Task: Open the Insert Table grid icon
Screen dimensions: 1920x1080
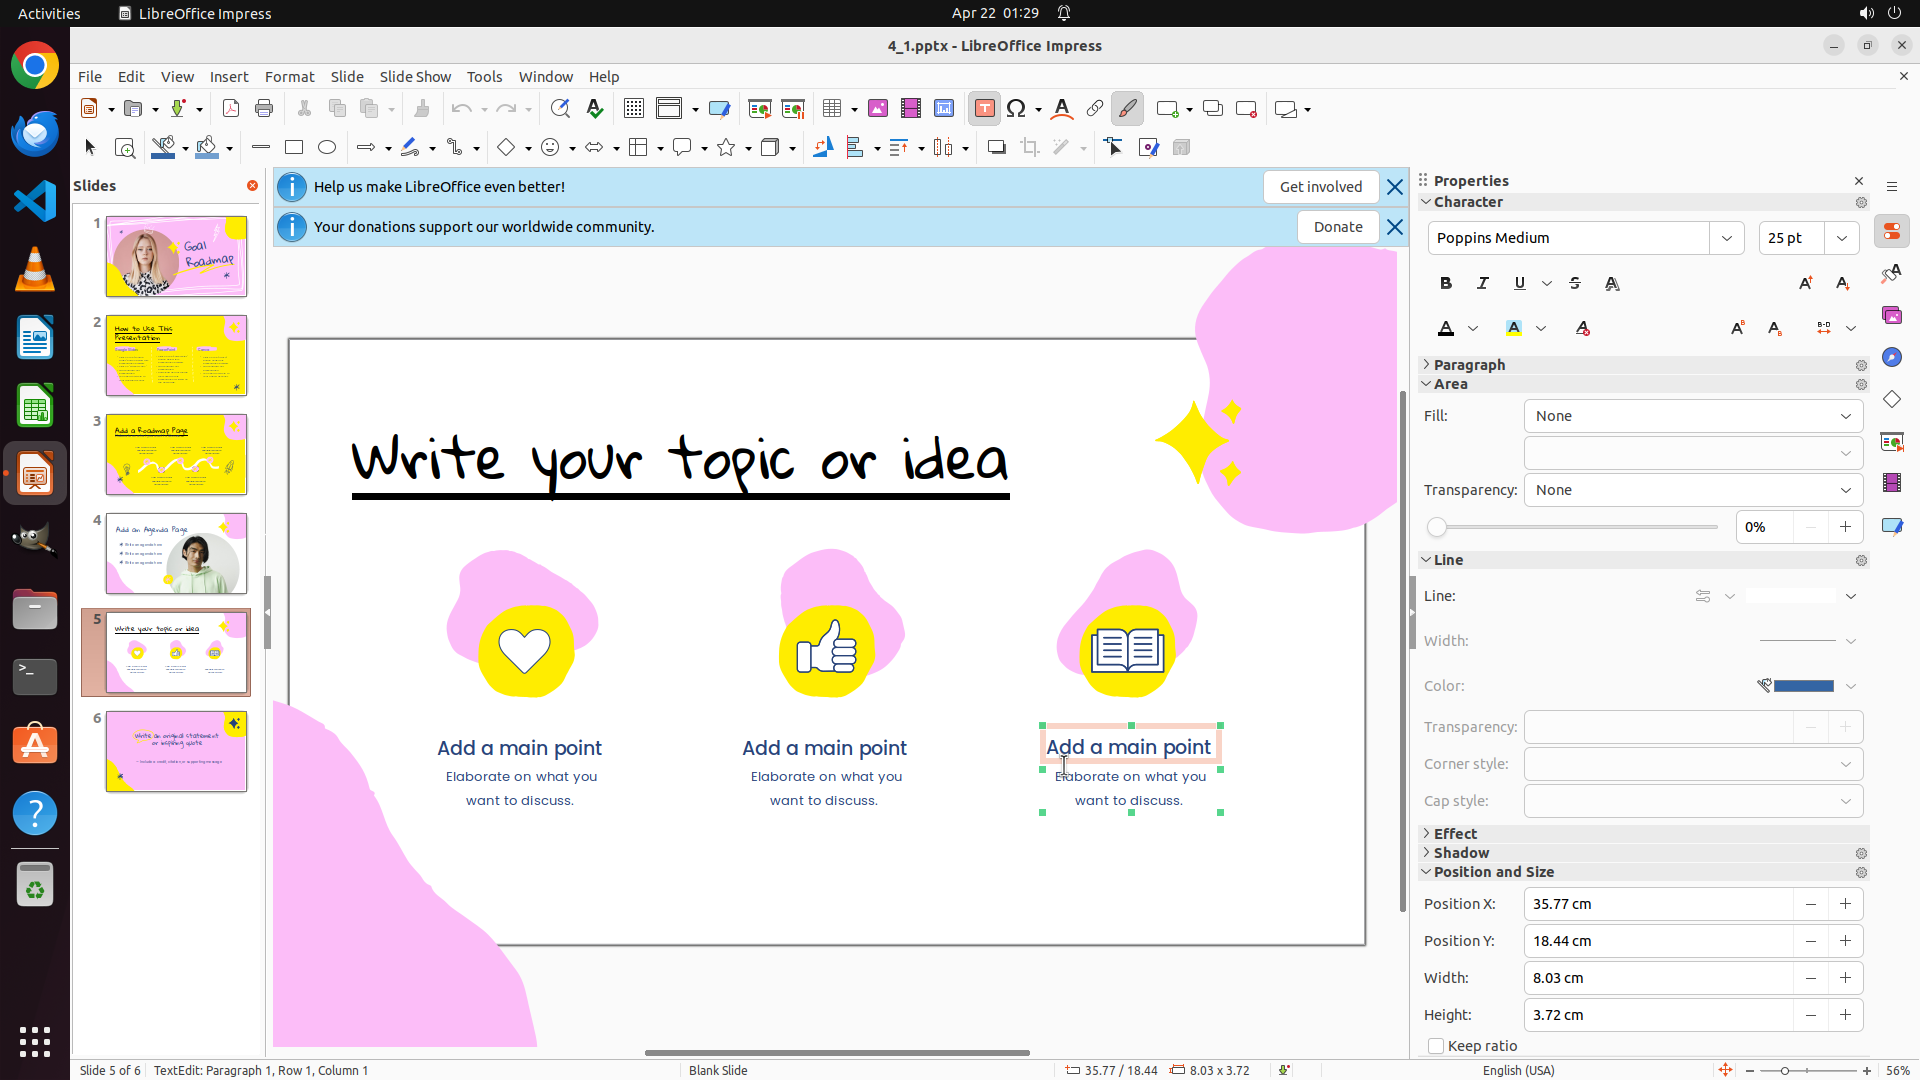Action: (832, 109)
